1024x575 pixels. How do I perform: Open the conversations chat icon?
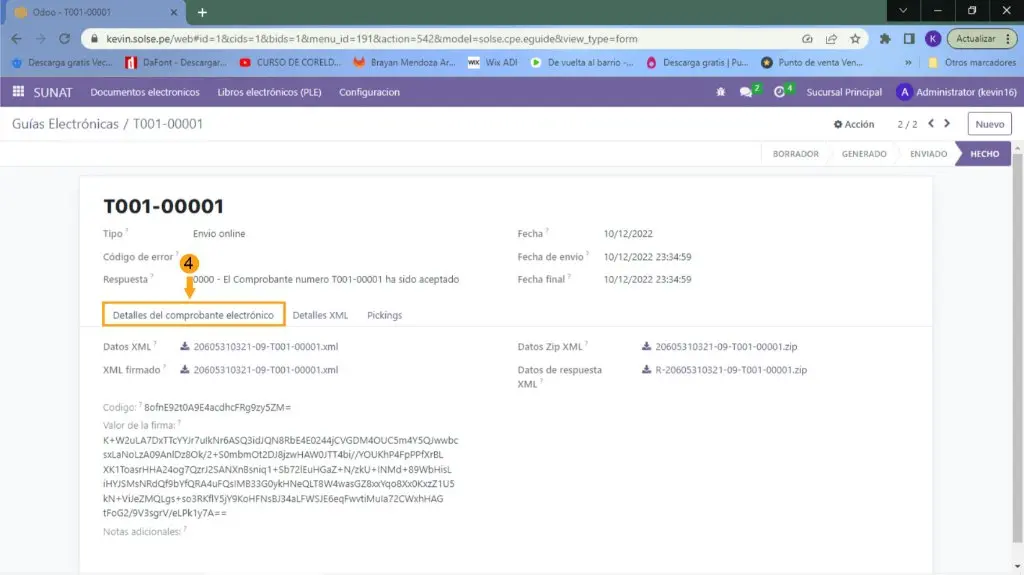pos(746,92)
